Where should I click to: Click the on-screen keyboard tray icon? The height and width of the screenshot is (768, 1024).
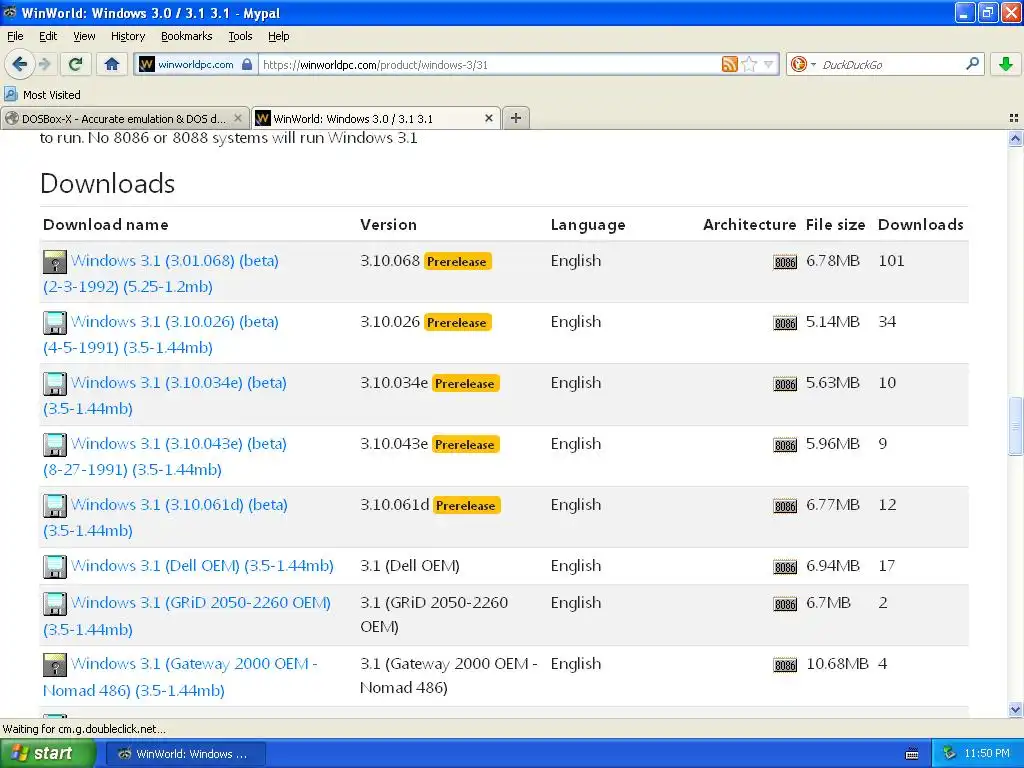[912, 754]
